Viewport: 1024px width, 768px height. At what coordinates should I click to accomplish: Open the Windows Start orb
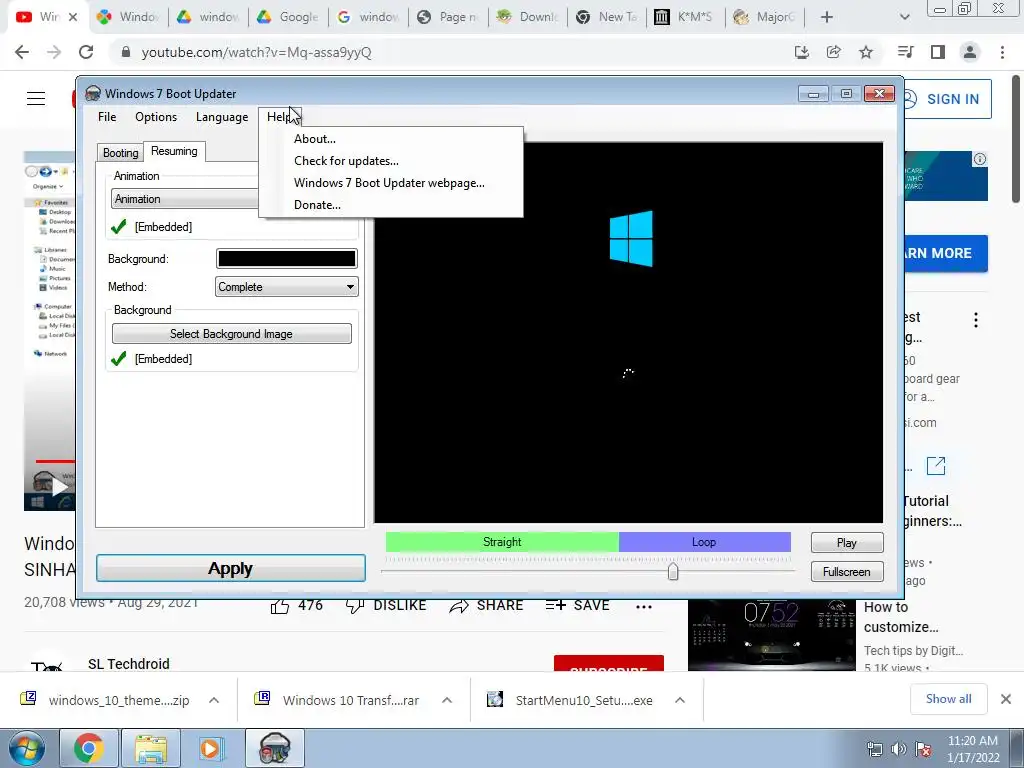click(x=26, y=748)
